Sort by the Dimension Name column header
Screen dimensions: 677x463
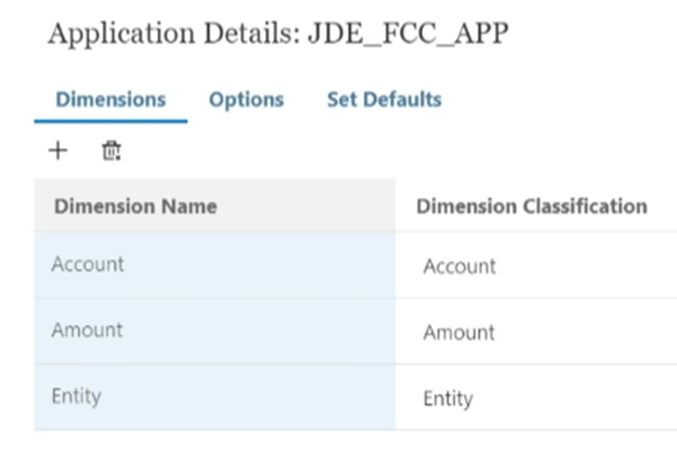click(136, 206)
